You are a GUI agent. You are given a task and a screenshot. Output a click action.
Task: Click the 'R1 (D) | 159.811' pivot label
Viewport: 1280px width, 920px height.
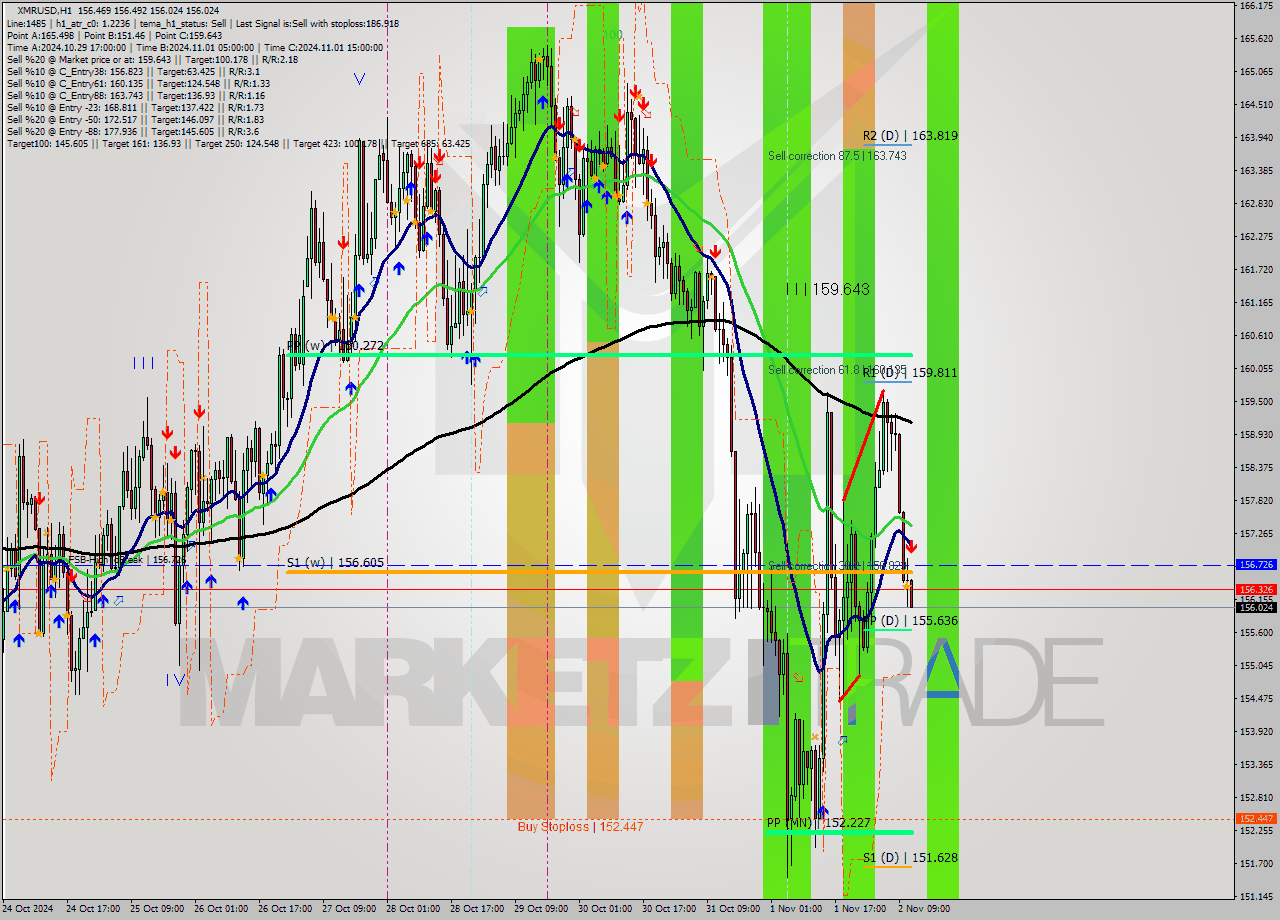point(910,373)
